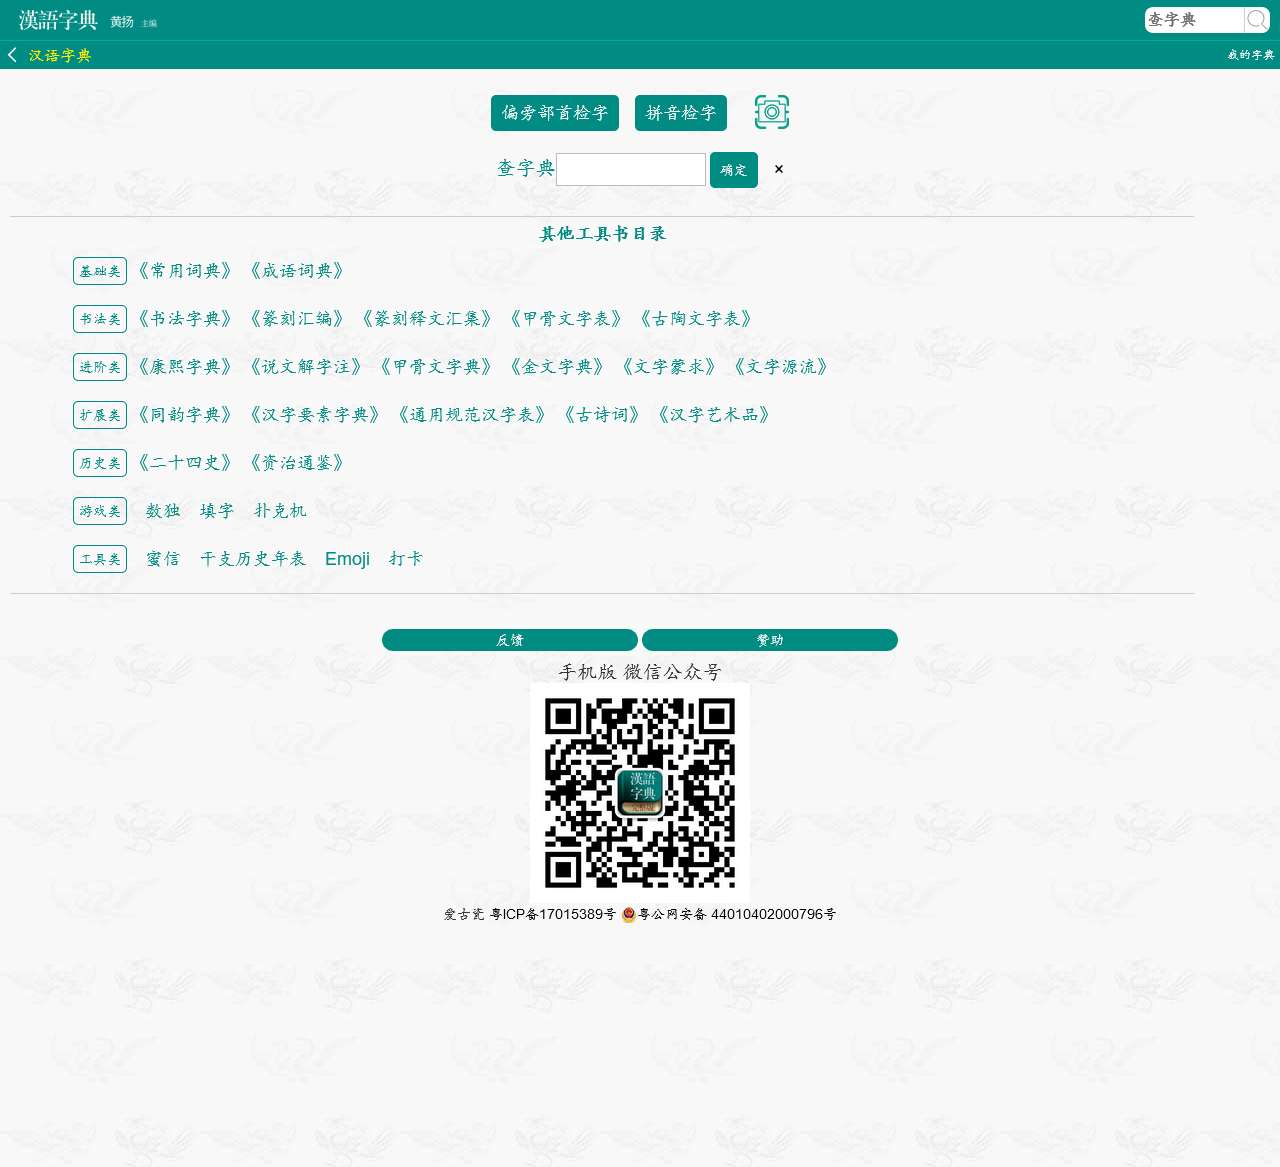Click the 漢語字典 logo
This screenshot has width=1280, height=1167.
[58, 20]
